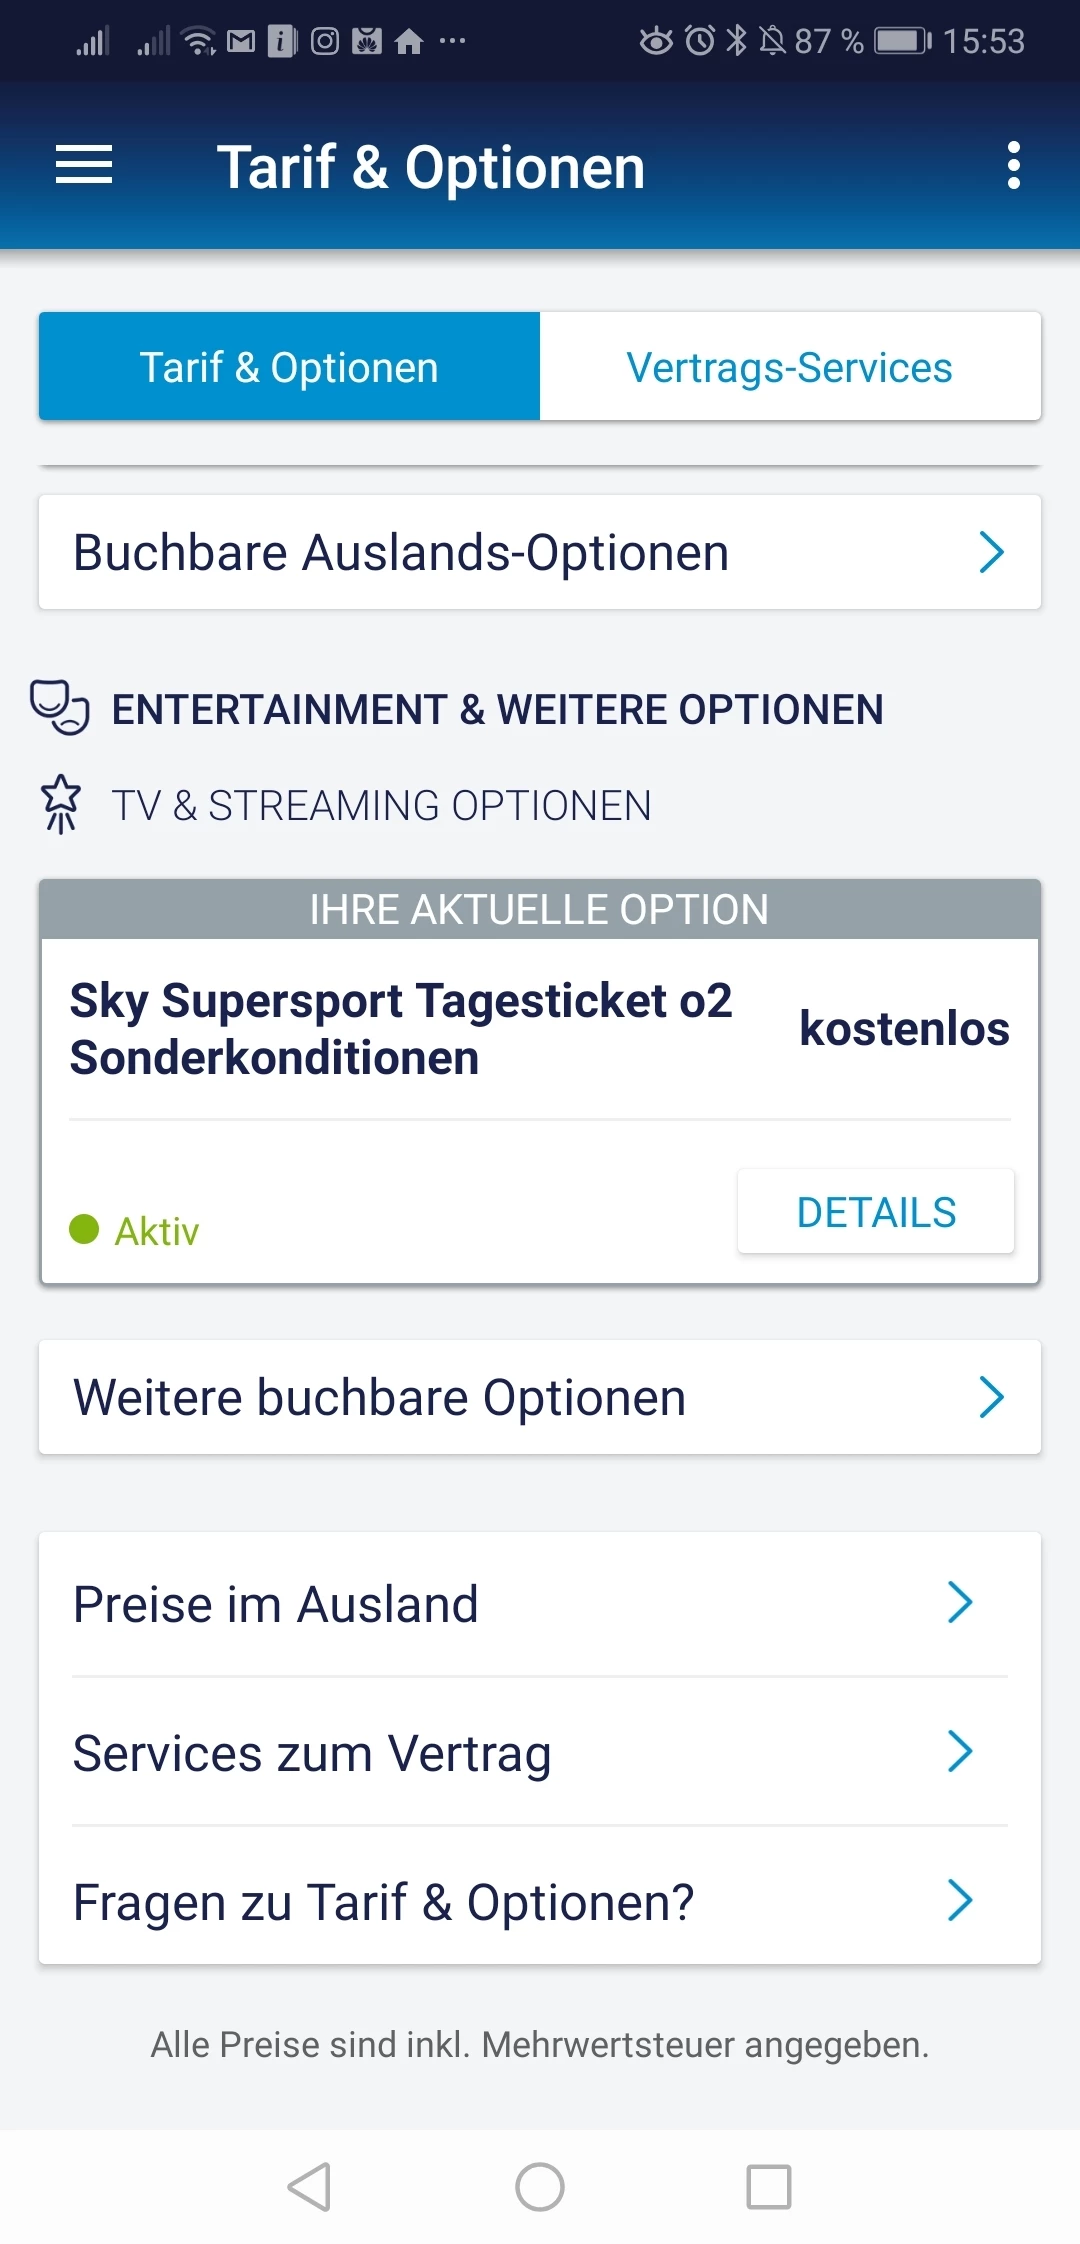Open DETAILS for Sky Supersport Tagesticket
The height and width of the screenshot is (2244, 1080).
pyautogui.click(x=876, y=1212)
